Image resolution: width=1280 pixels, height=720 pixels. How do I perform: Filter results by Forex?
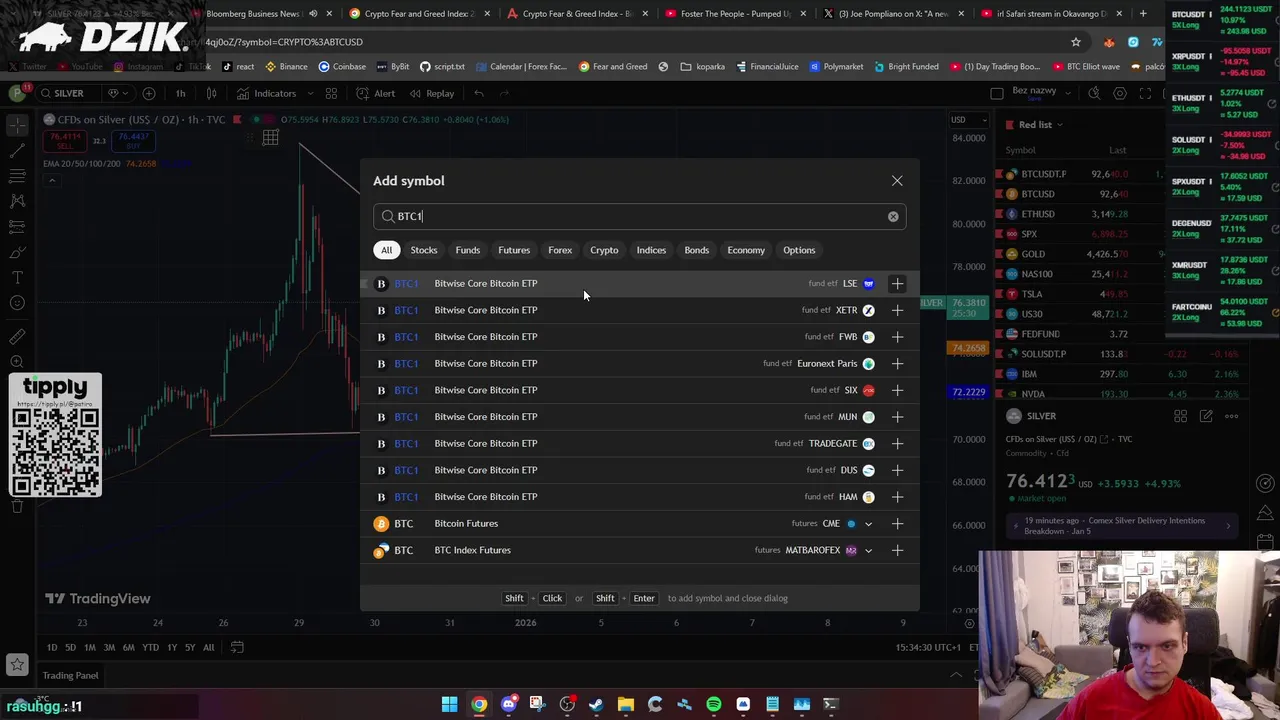560,250
